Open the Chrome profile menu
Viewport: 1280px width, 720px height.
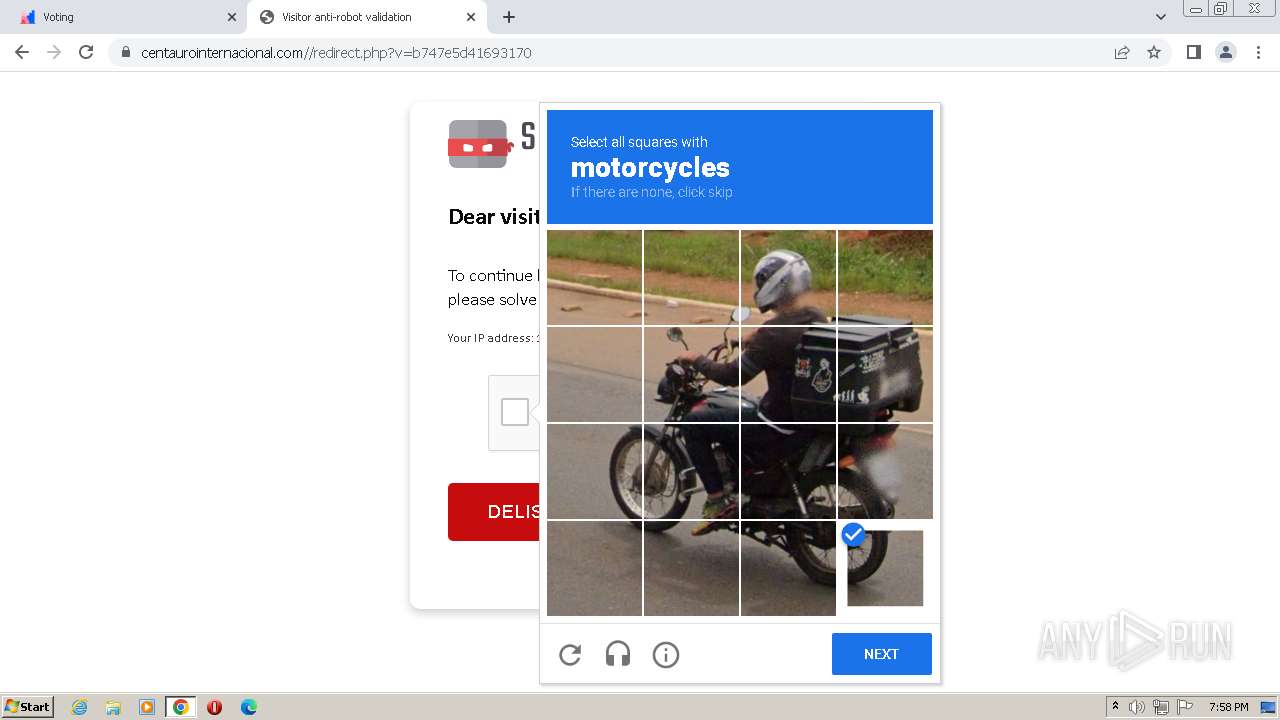click(1226, 52)
